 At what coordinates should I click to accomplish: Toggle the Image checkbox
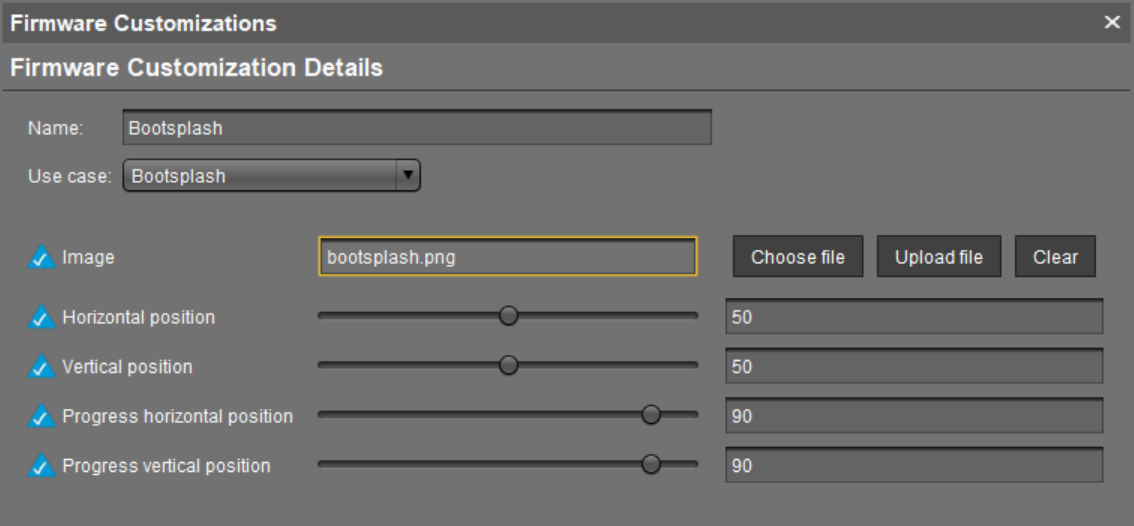coord(41,258)
